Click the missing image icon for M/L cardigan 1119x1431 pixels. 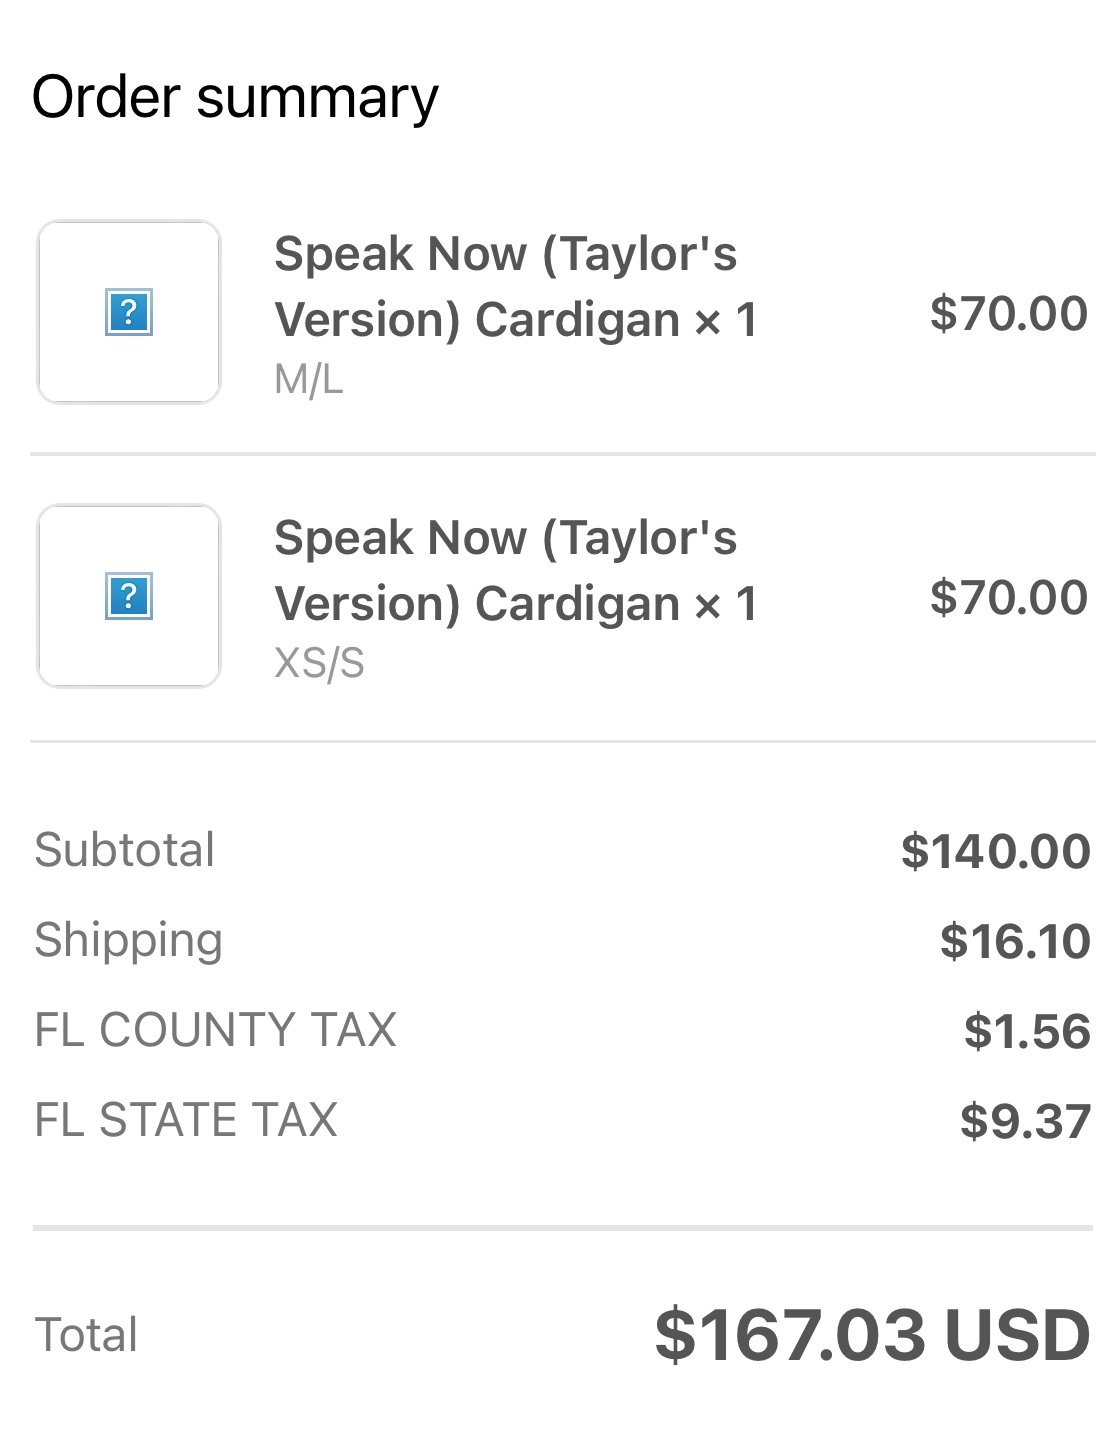click(128, 312)
